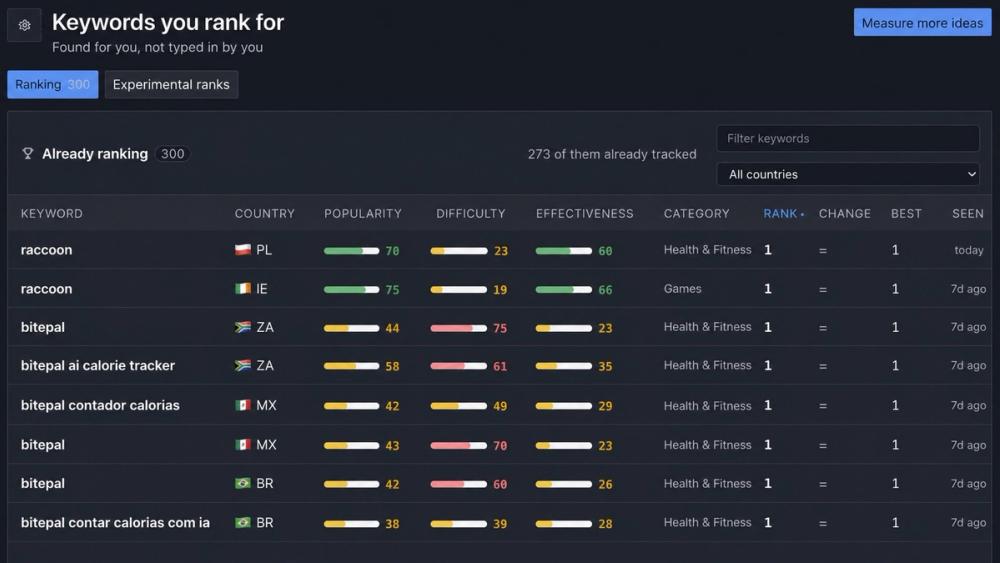Screen dimensions: 1000x563
Task: Click Mexico flag in bitepal MX row
Action: coord(242,444)
